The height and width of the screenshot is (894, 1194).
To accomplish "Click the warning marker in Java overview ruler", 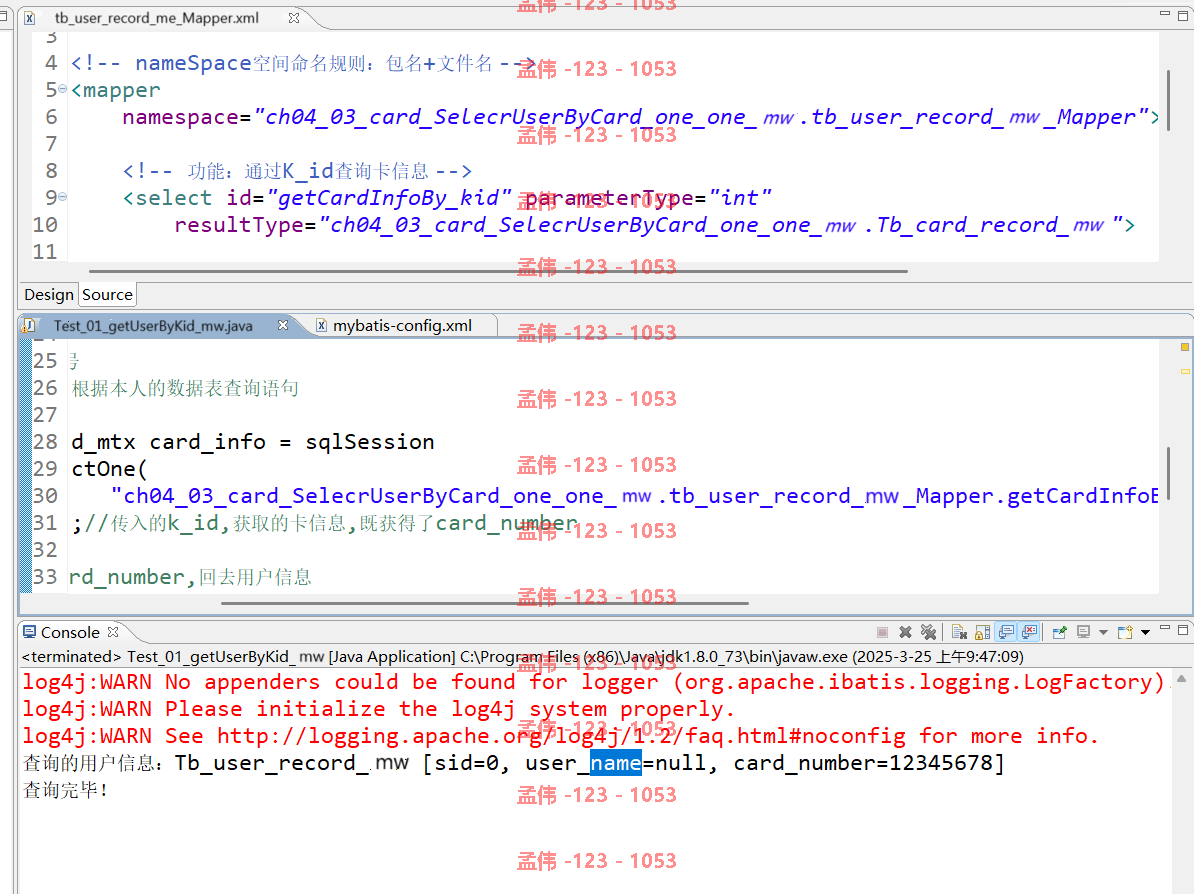I will coord(1185,347).
